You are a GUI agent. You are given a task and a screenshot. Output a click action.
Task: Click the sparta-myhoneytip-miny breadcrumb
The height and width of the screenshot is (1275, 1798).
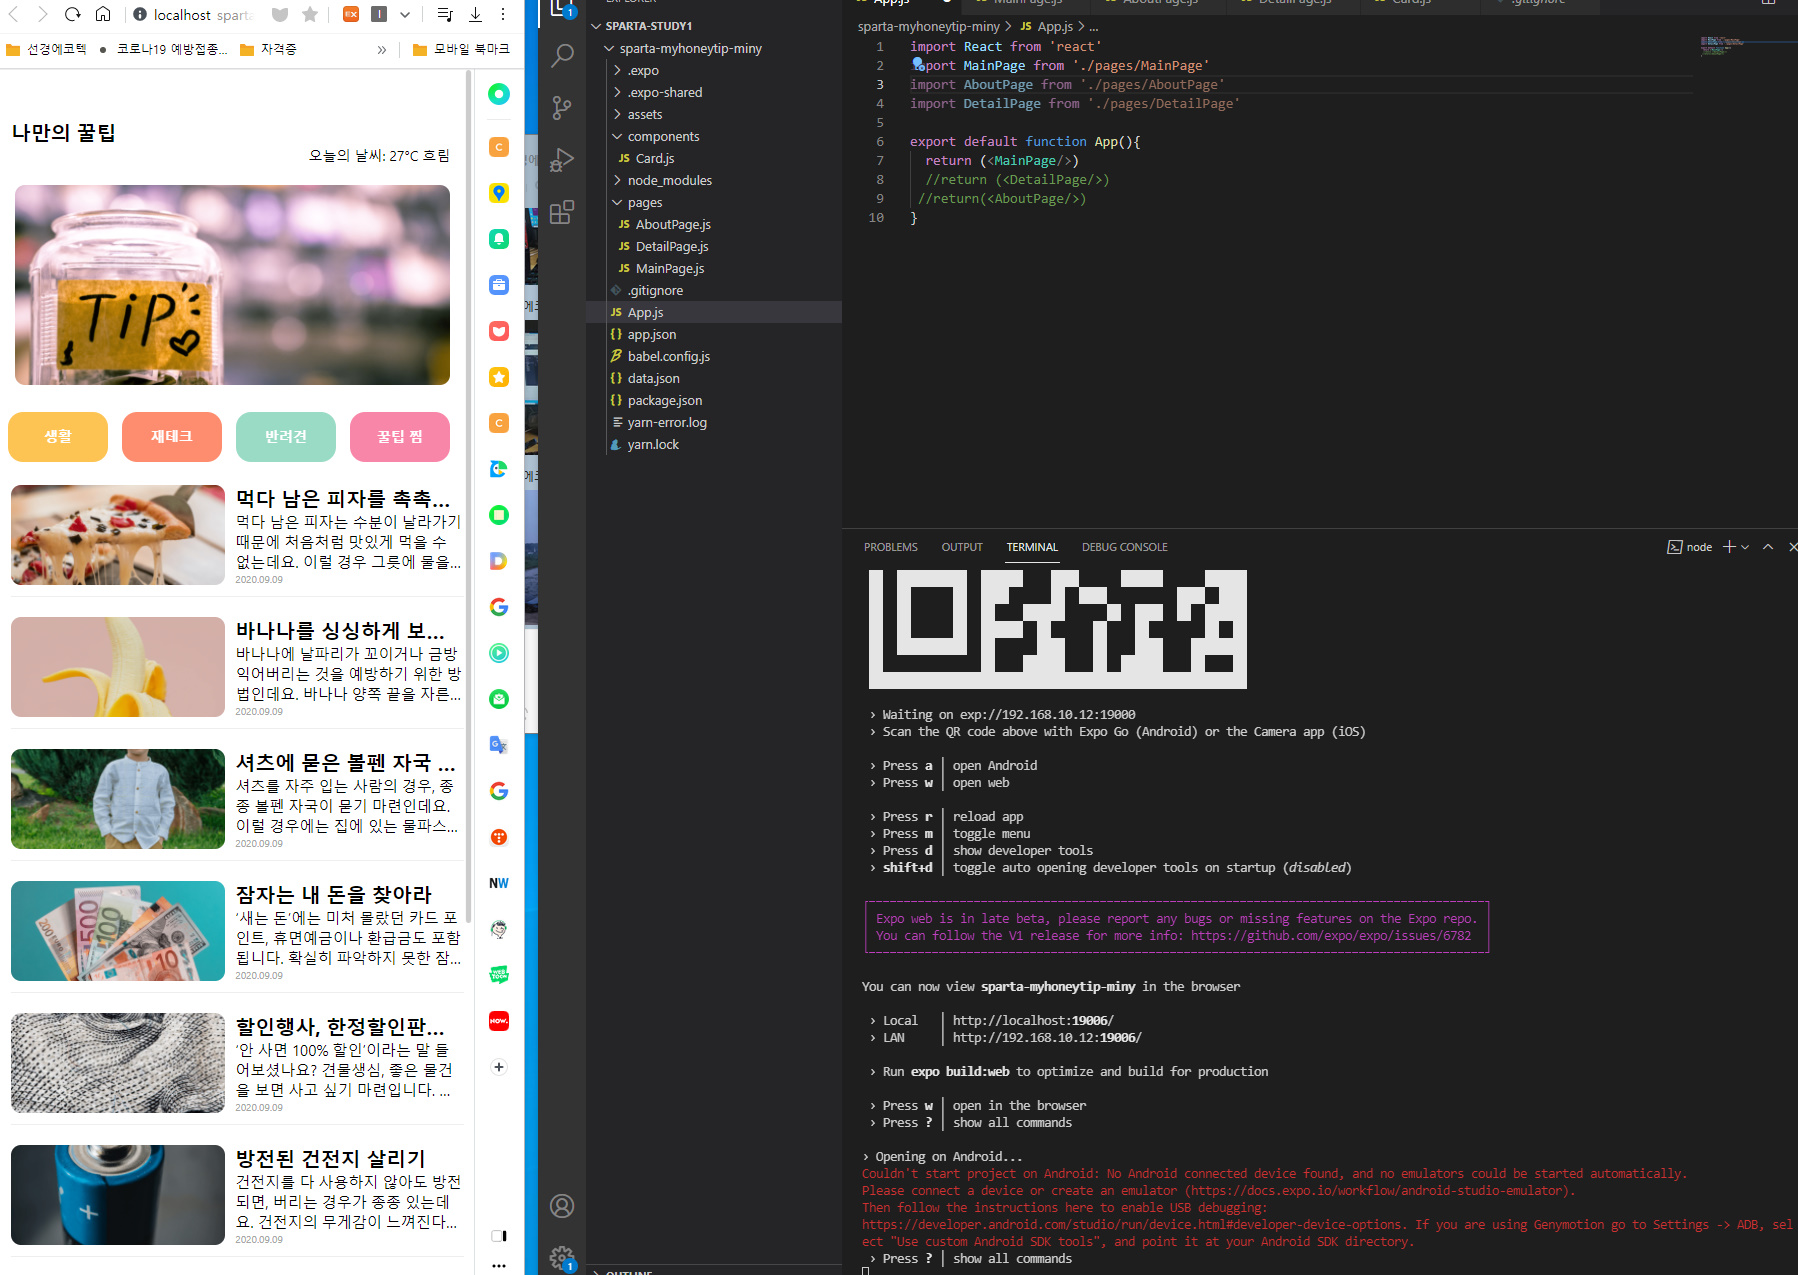[928, 27]
